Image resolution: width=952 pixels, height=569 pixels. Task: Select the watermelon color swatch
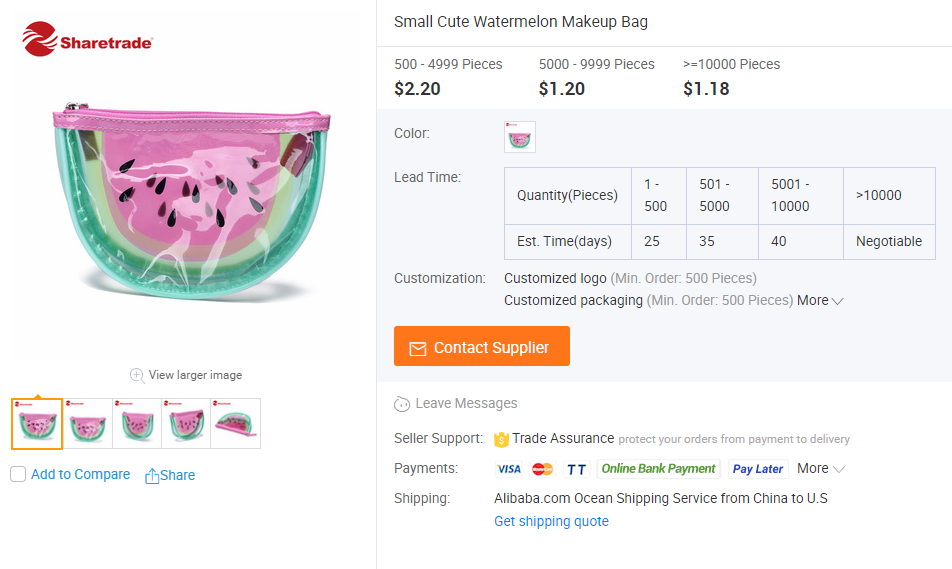(520, 137)
